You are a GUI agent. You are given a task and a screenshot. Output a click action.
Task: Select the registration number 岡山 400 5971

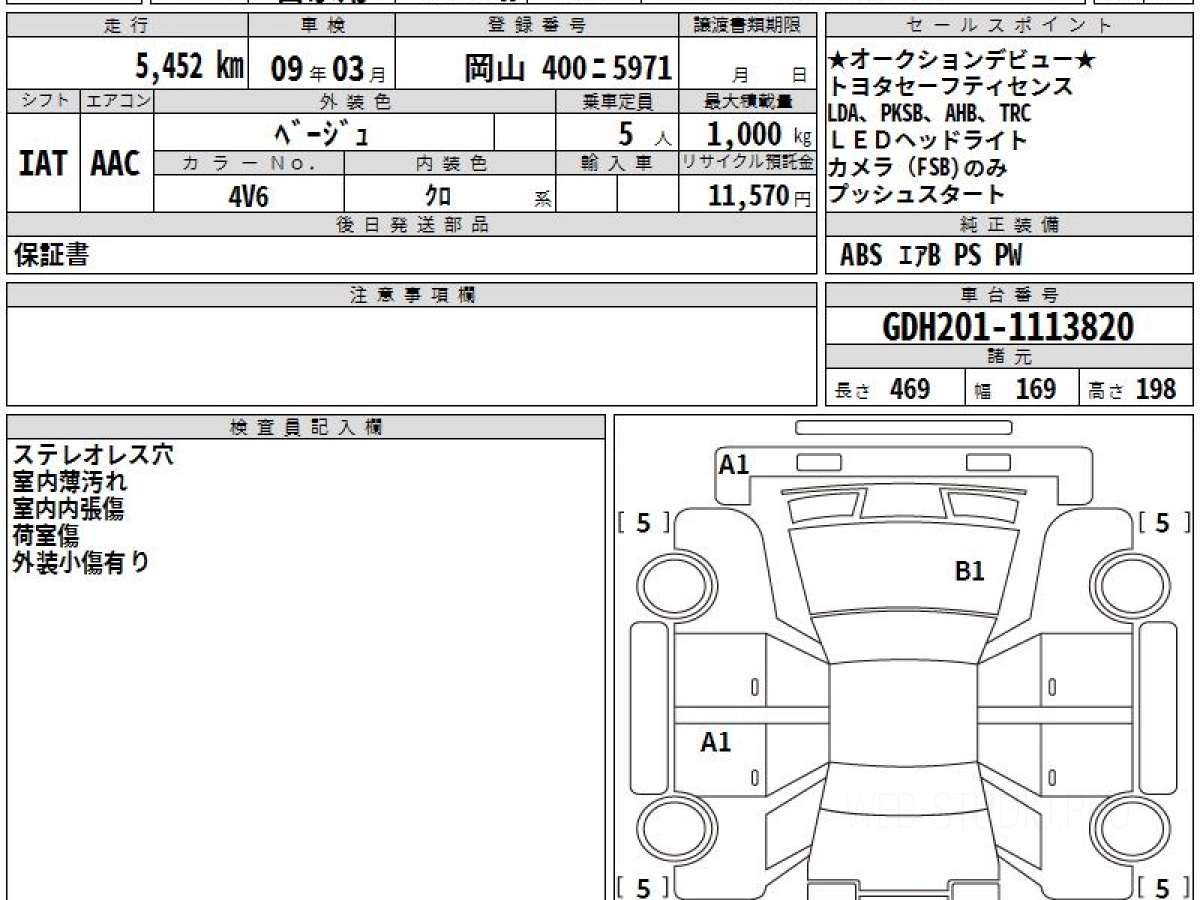[x=567, y=68]
